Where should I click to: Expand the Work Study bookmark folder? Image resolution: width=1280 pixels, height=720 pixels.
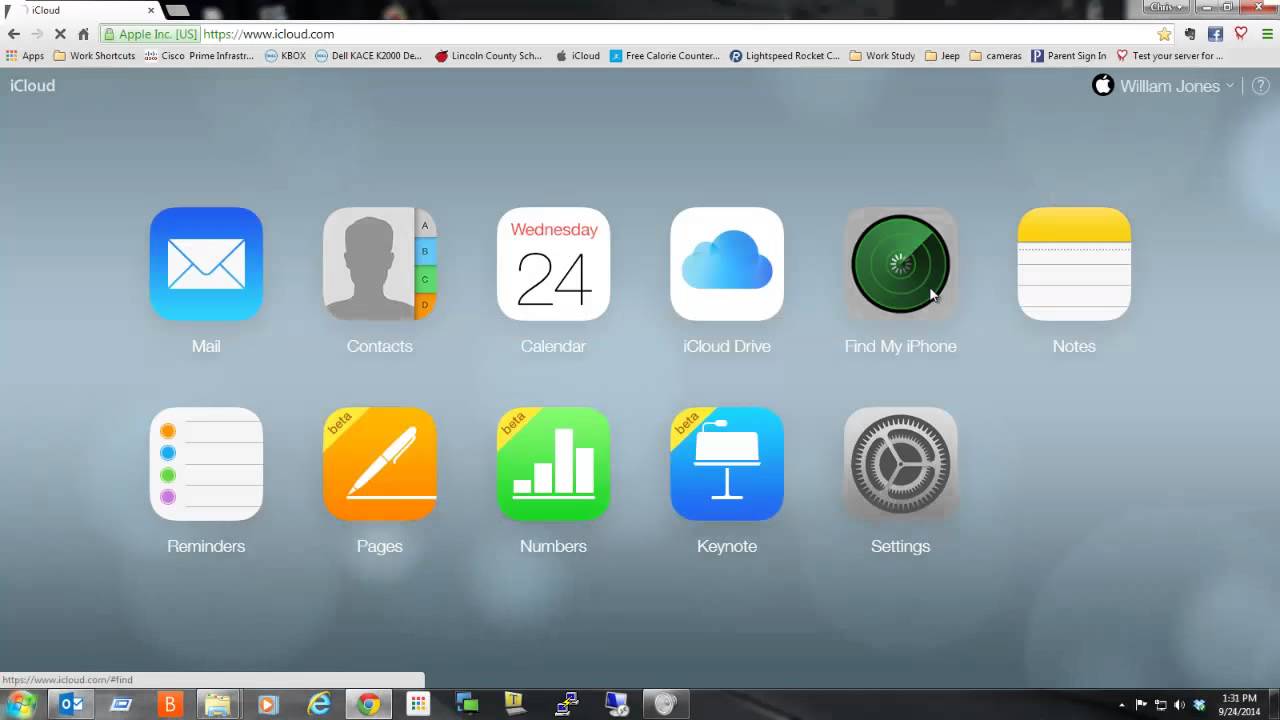pos(882,56)
